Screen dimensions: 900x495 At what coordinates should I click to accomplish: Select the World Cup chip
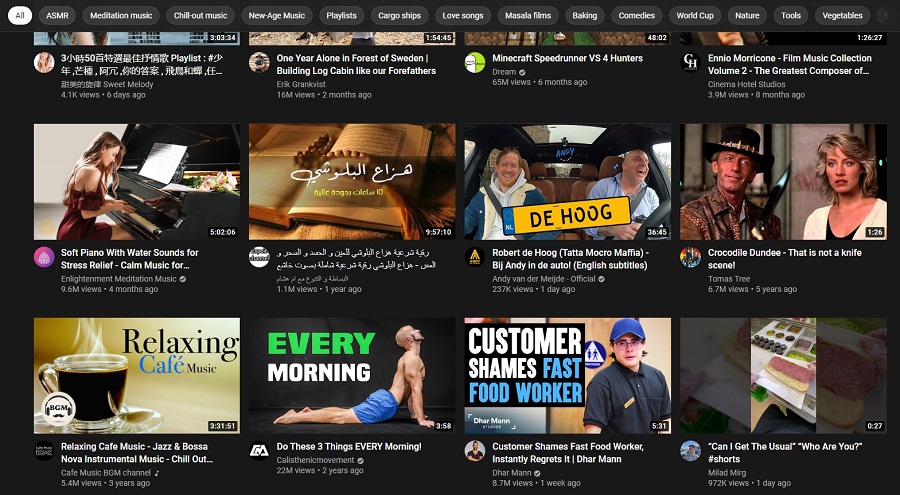(695, 16)
